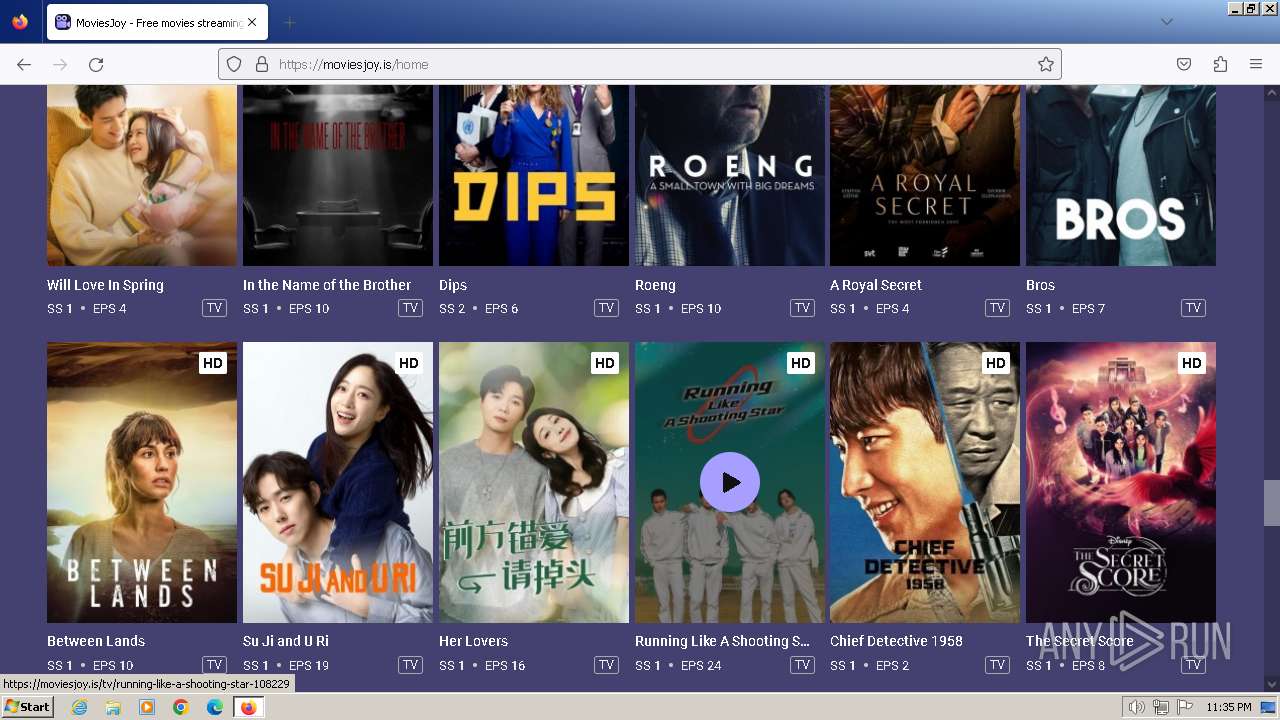Select the MoviesJoy browser tab
This screenshot has height=720, width=1280.
click(157, 22)
